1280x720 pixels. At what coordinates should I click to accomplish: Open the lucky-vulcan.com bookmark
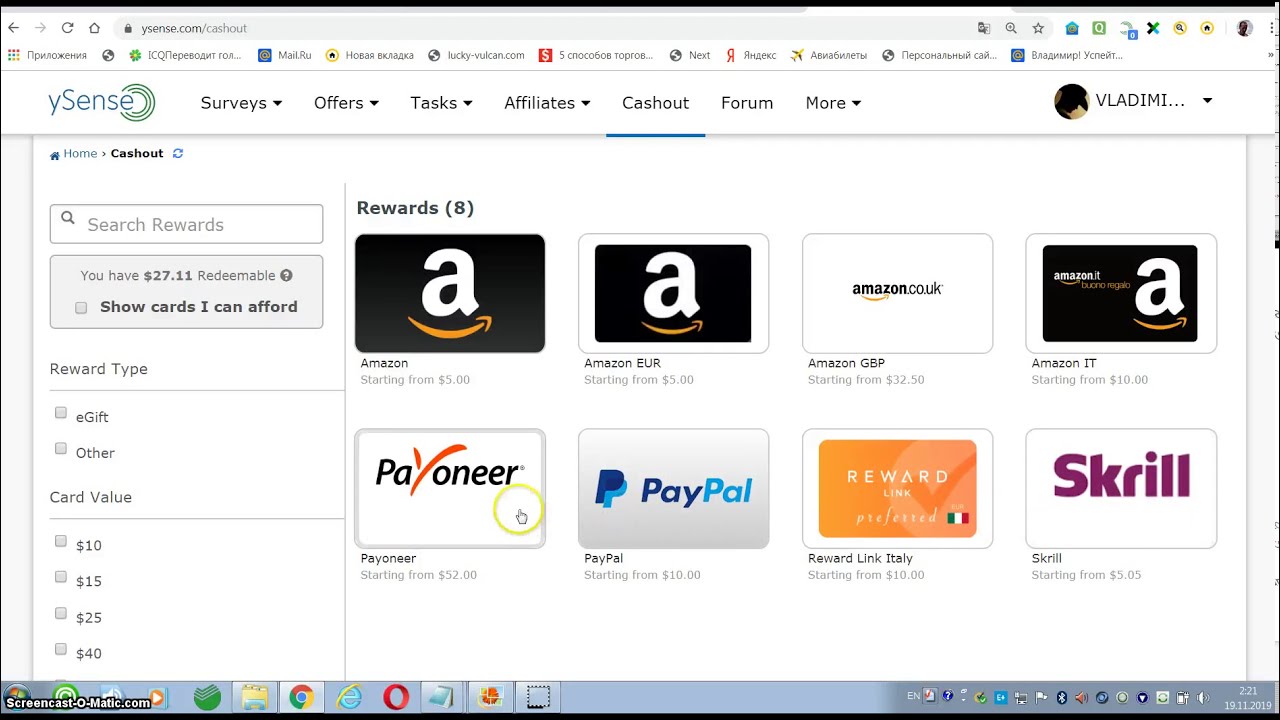pos(476,55)
